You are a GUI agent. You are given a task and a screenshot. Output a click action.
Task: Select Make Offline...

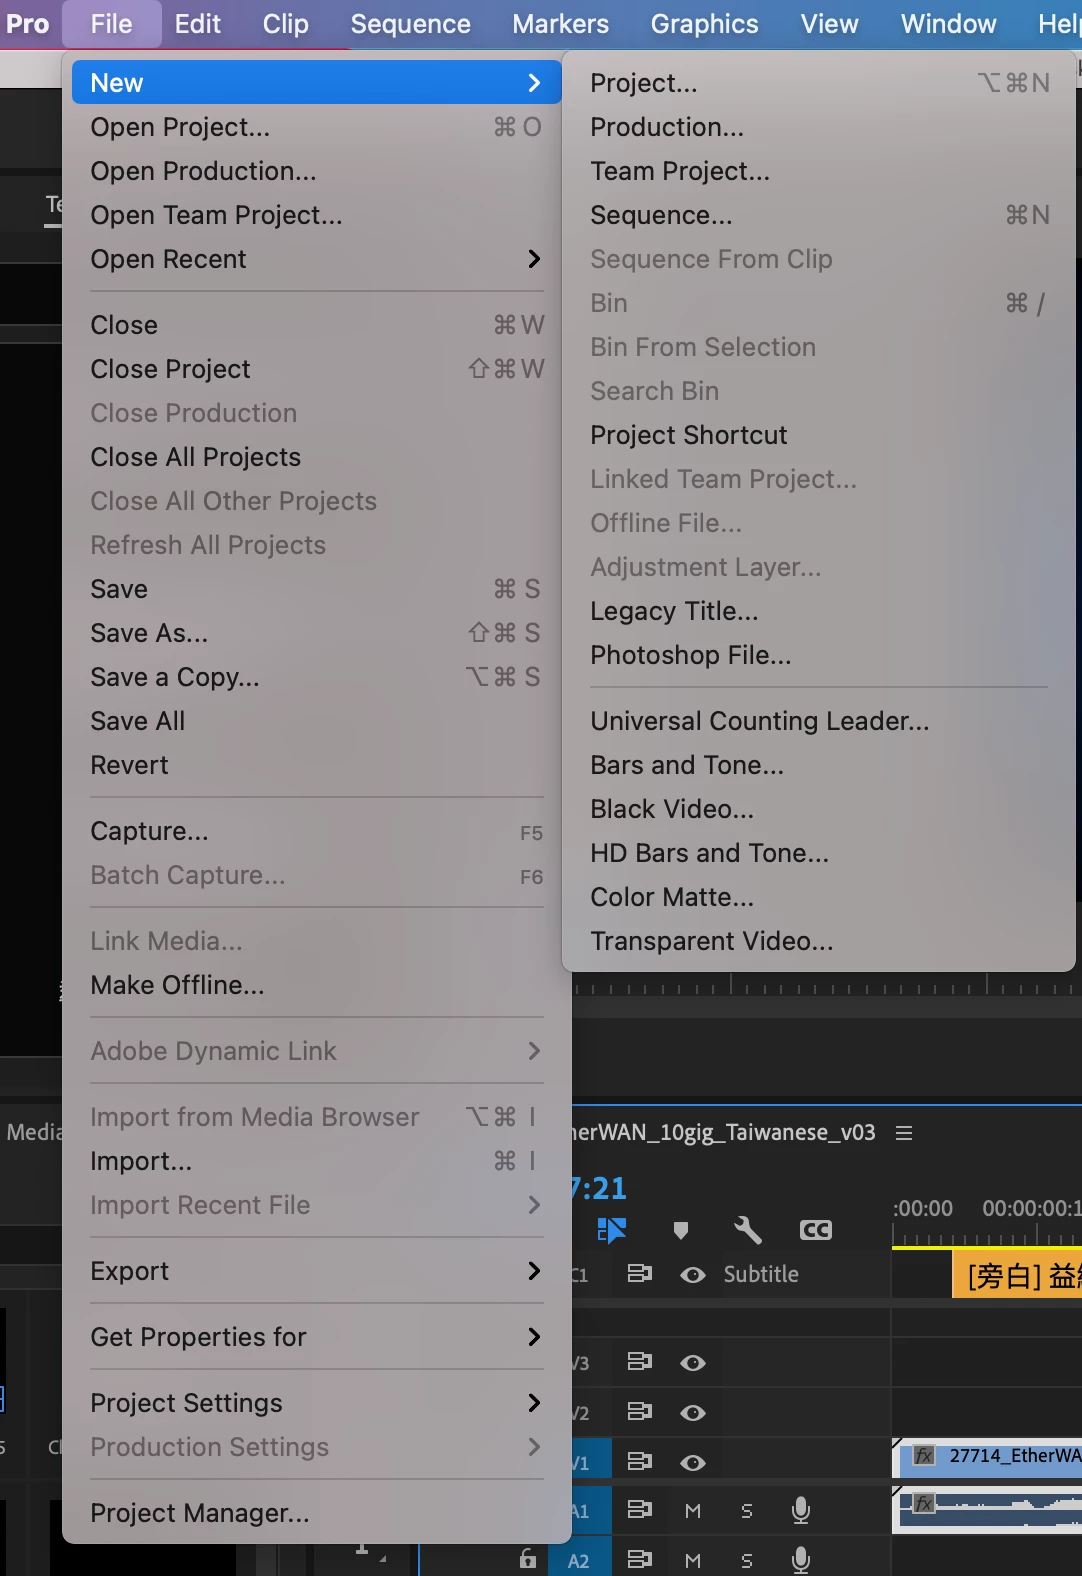[317, 985]
